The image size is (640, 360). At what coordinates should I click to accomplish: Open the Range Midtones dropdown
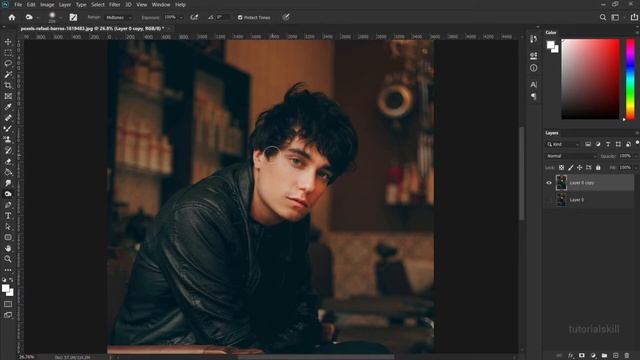pos(118,18)
